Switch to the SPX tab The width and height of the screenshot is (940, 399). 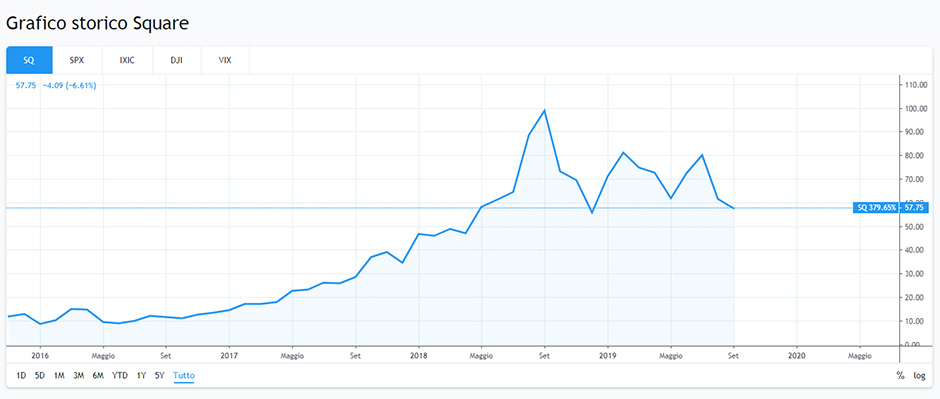[77, 60]
